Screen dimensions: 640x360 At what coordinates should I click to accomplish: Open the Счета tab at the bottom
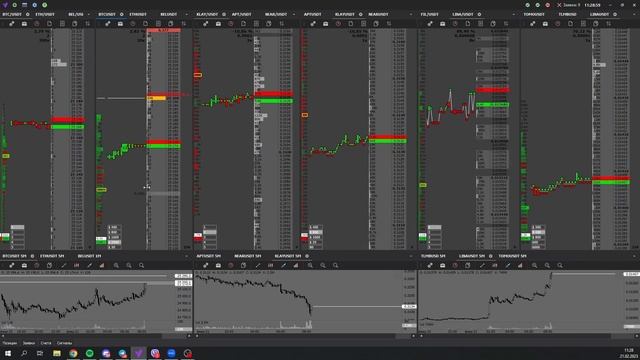pyautogui.click(x=46, y=343)
